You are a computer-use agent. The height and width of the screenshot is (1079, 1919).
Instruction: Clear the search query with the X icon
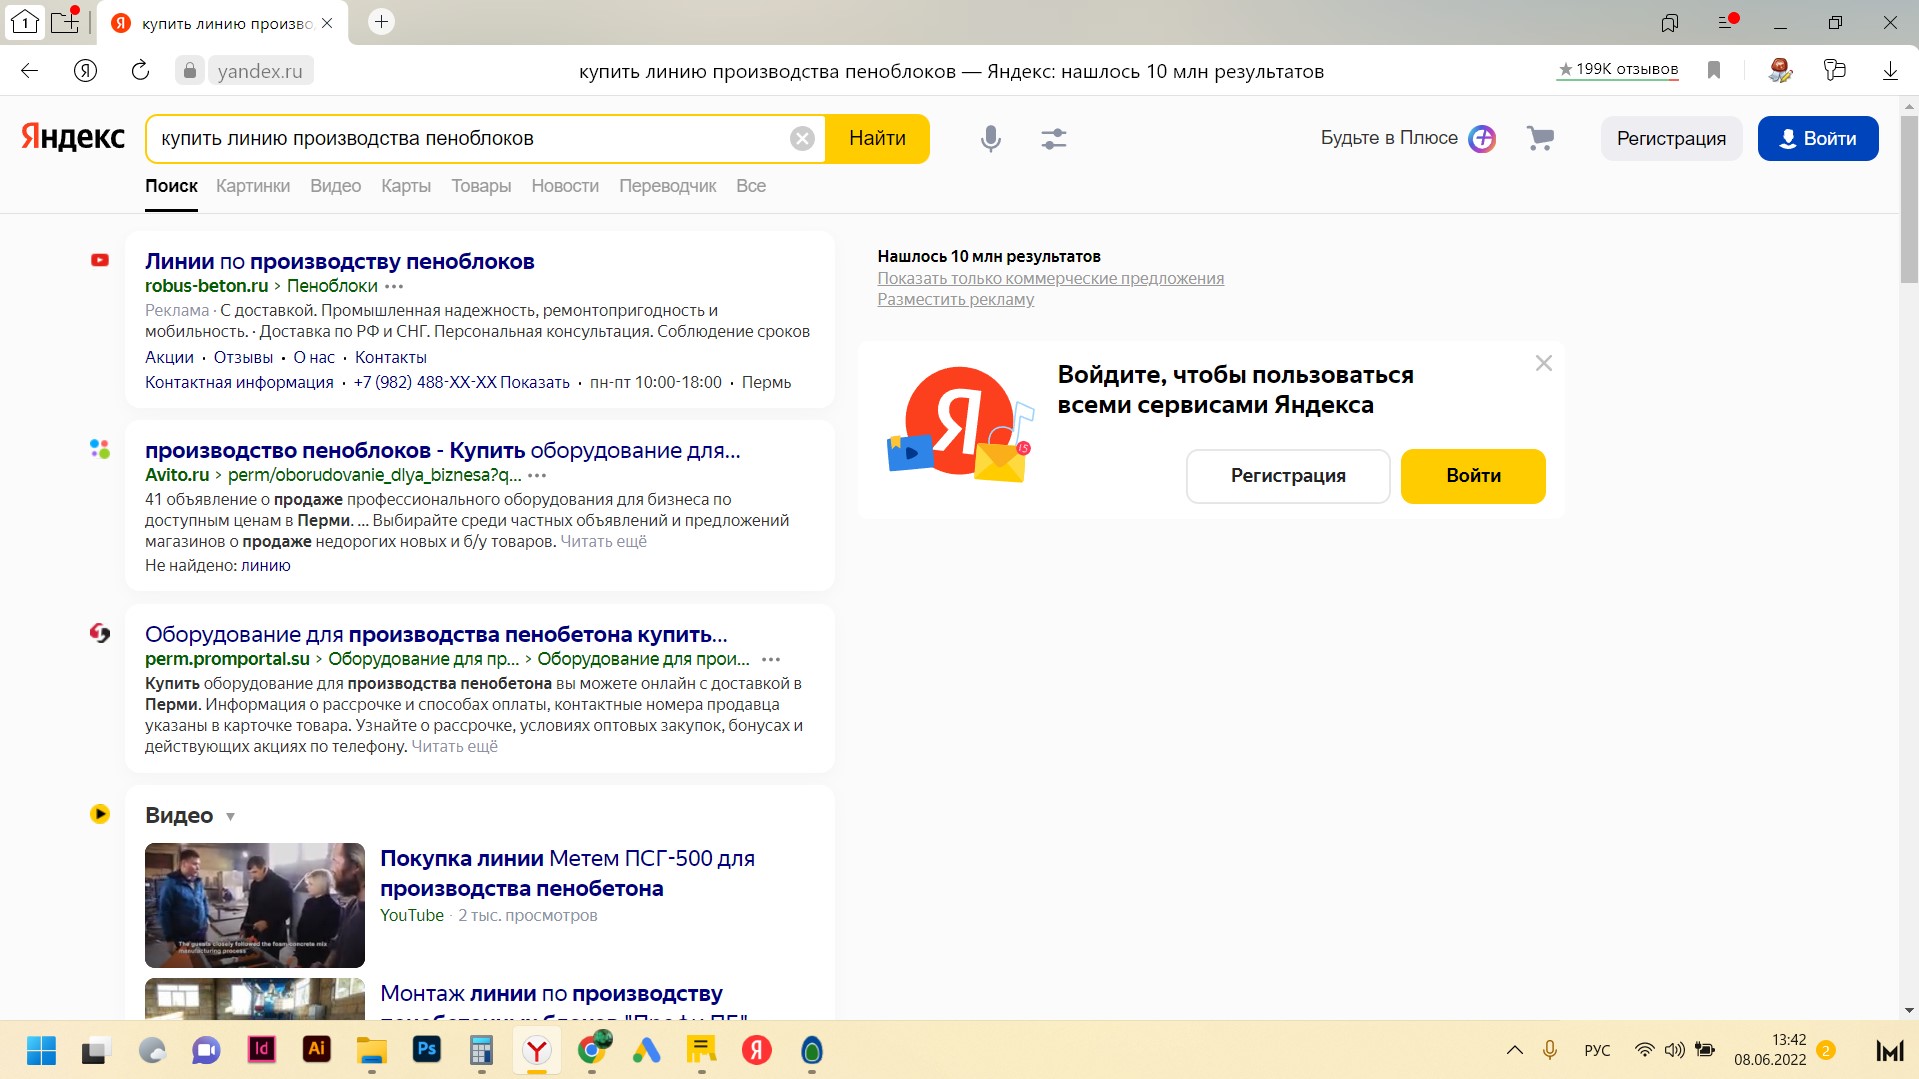point(801,138)
